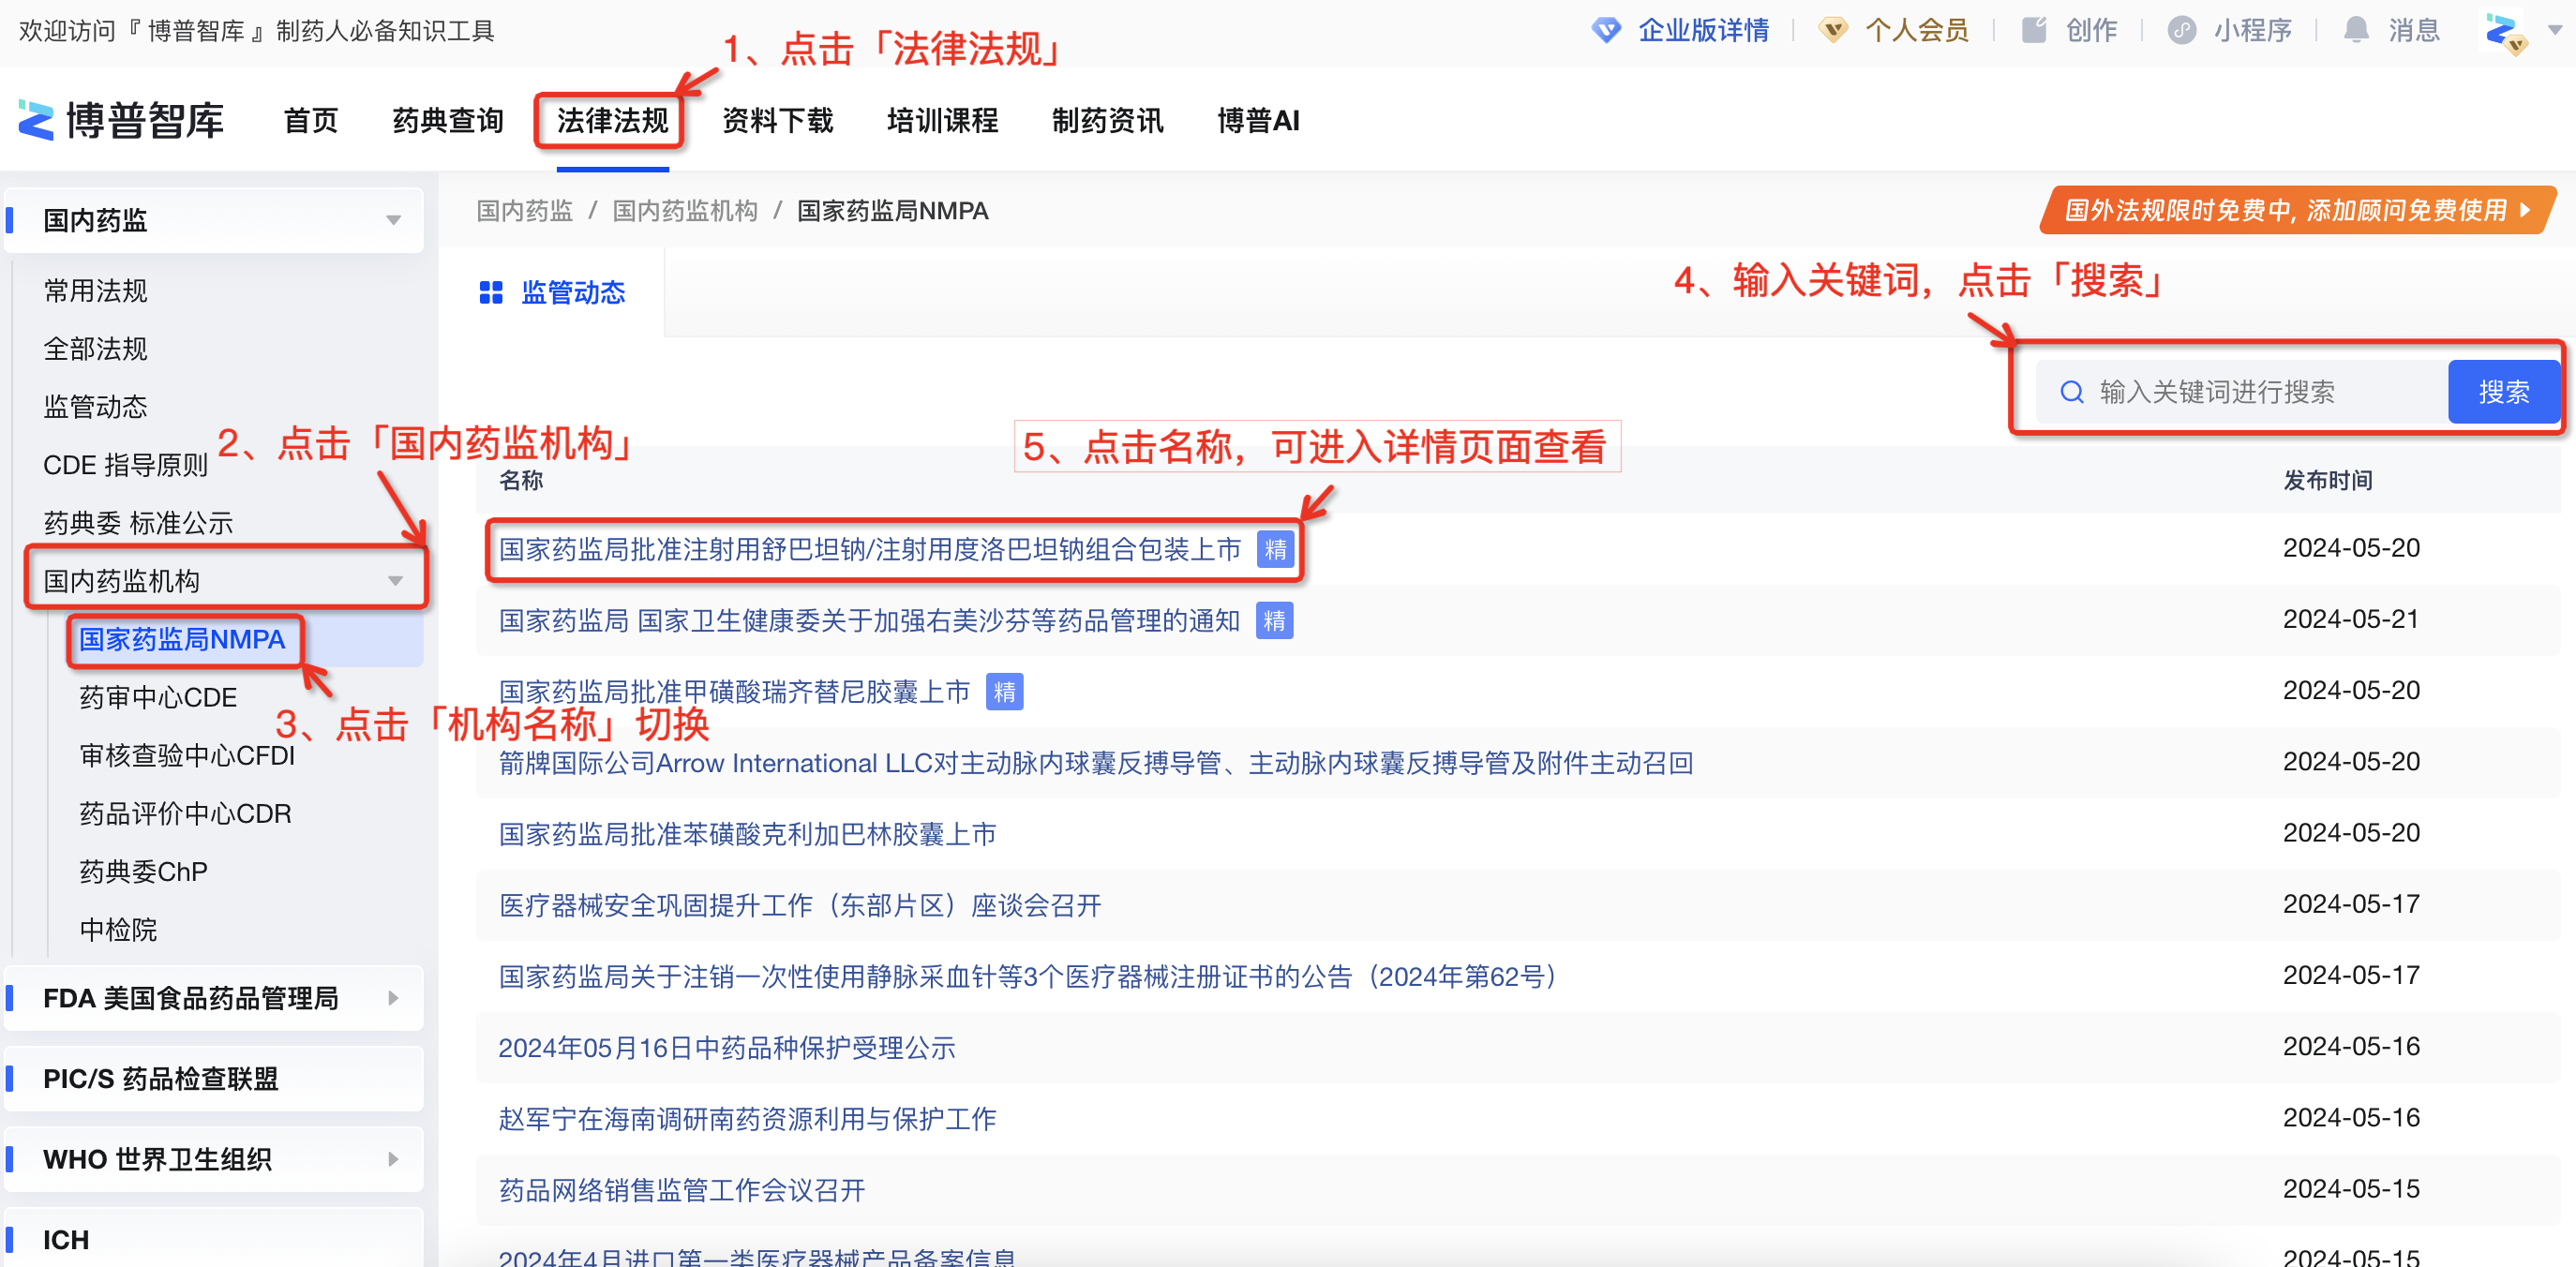Open the 制药资讯 navigation tab
The width and height of the screenshot is (2576, 1267).
(x=1107, y=120)
